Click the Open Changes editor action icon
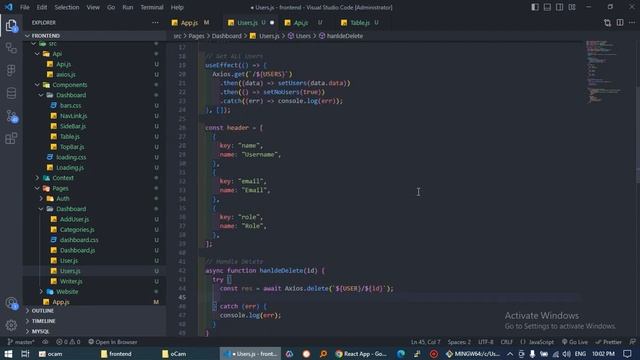Image resolution: width=640 pixels, height=360 pixels. pyautogui.click(x=607, y=23)
